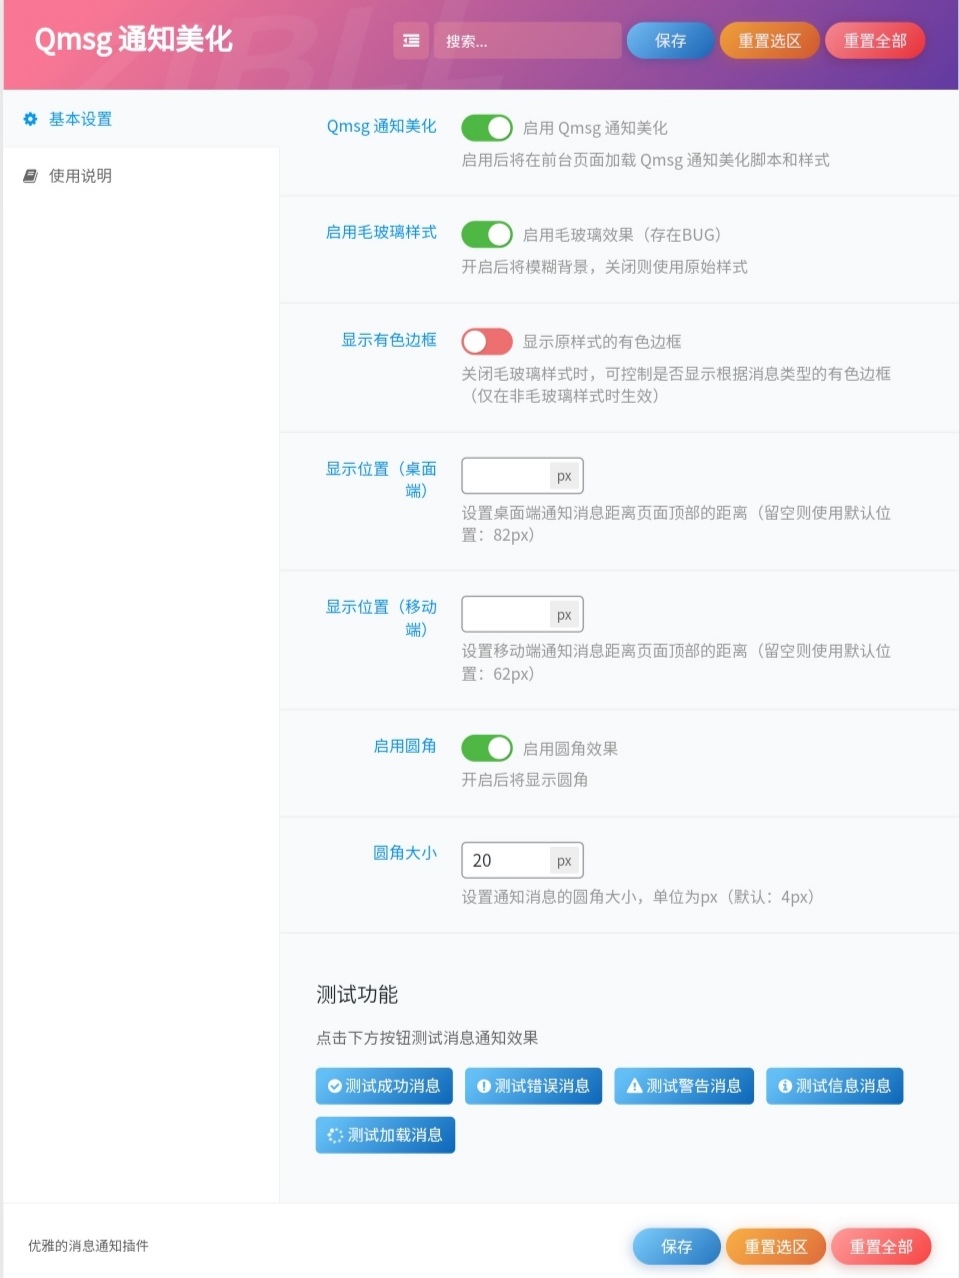Click the 圆角大小 input field
The height and width of the screenshot is (1278, 959).
pos(505,860)
